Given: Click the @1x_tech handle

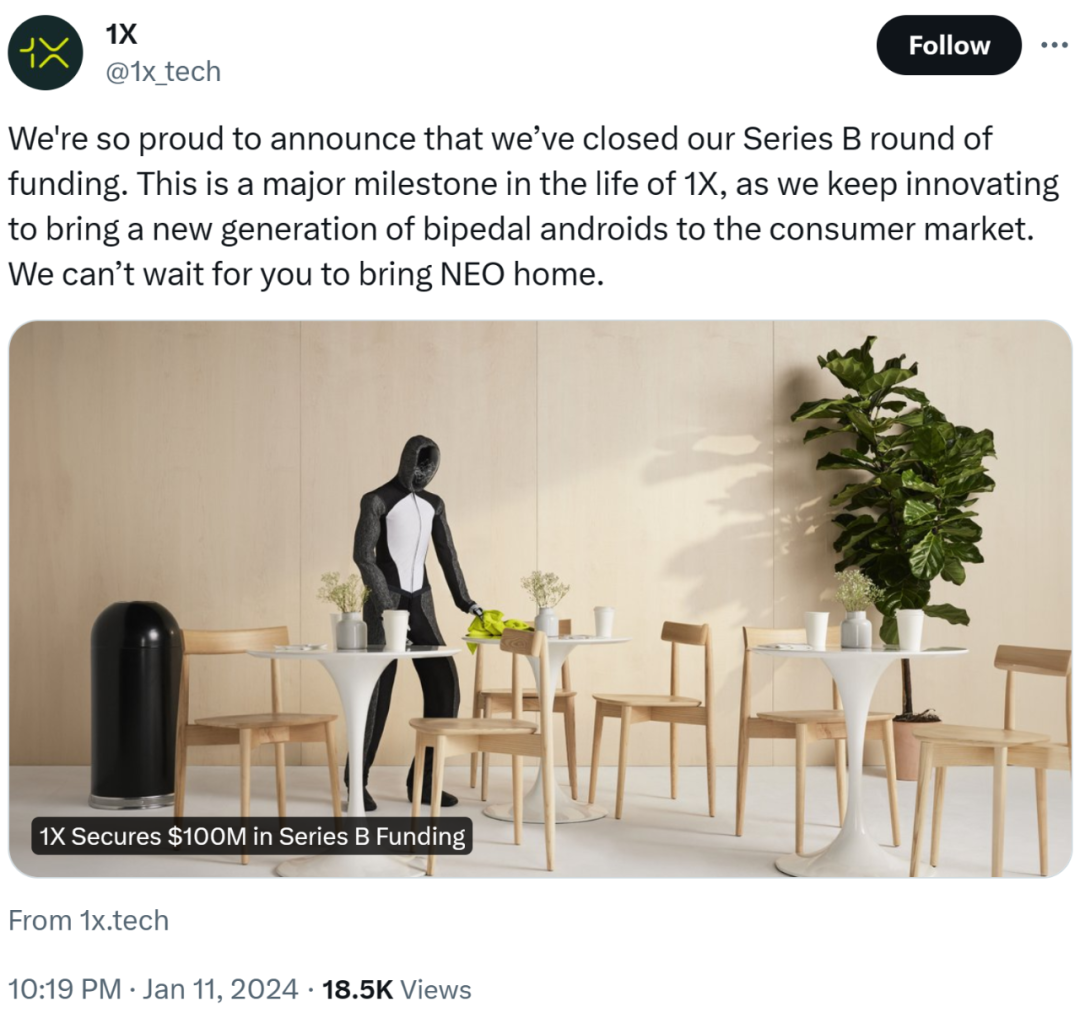Looking at the screenshot, I should (x=163, y=72).
